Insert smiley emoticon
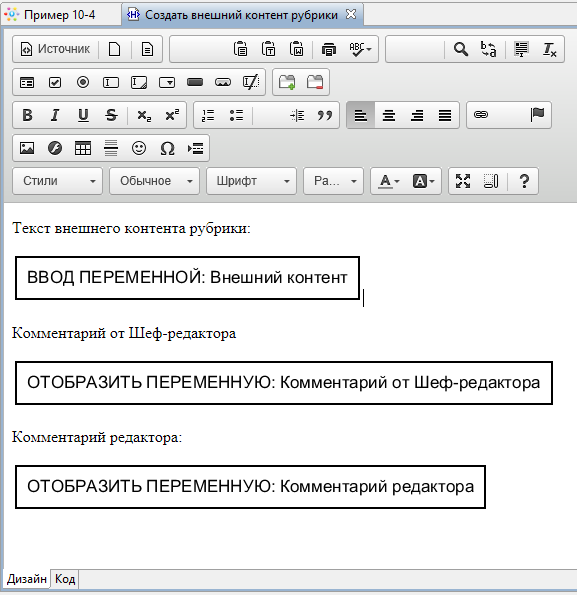The width and height of the screenshot is (577, 595). [139, 148]
